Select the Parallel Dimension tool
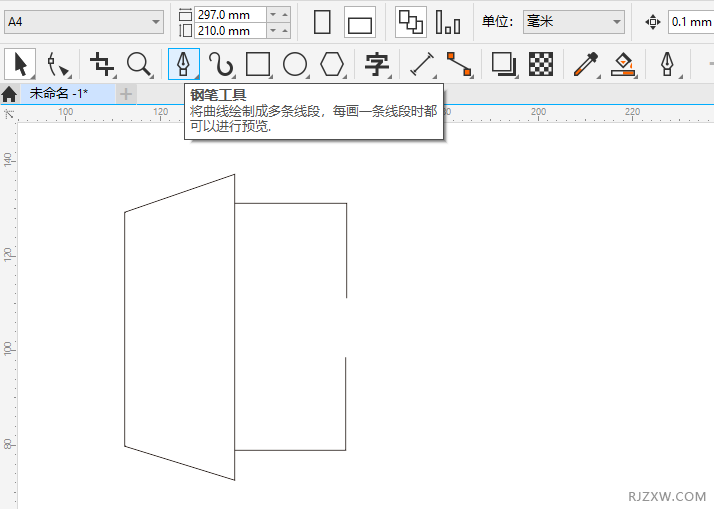The image size is (714, 509). [422, 64]
